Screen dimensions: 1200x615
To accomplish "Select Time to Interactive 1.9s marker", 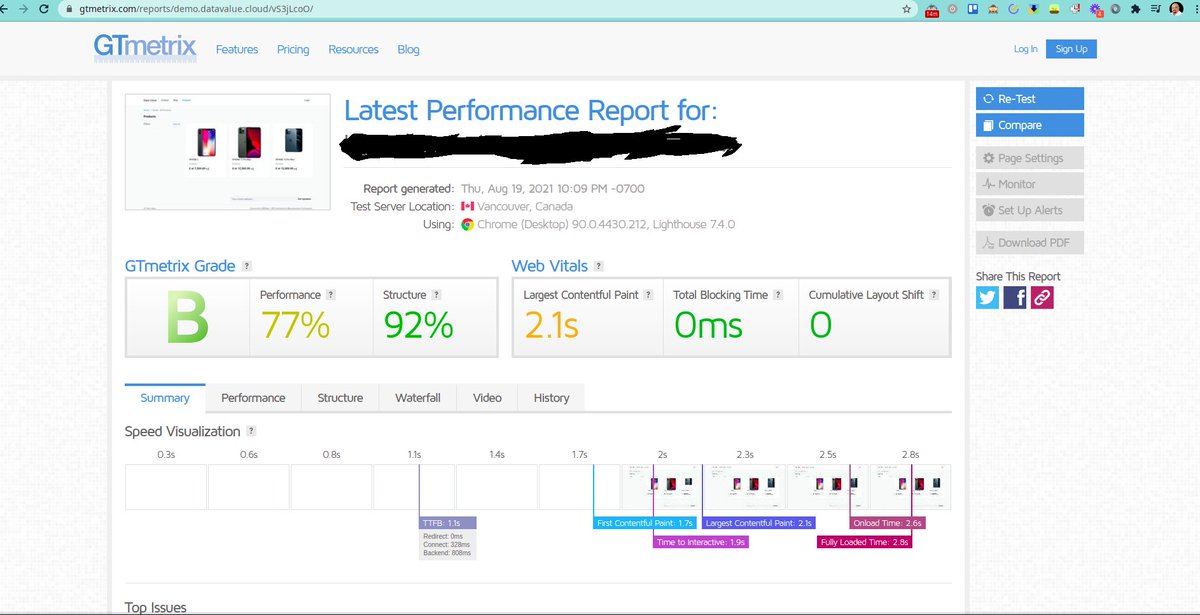I will (701, 542).
